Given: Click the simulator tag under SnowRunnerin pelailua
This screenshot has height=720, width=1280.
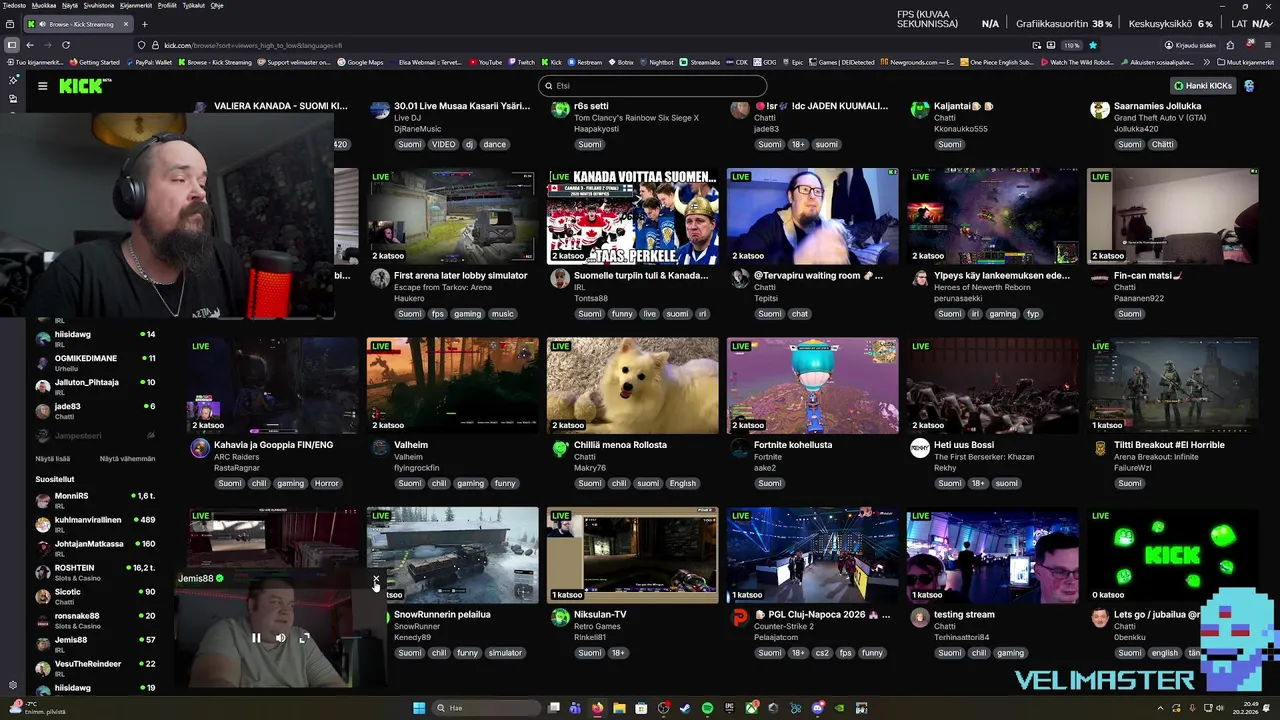Looking at the screenshot, I should point(505,653).
